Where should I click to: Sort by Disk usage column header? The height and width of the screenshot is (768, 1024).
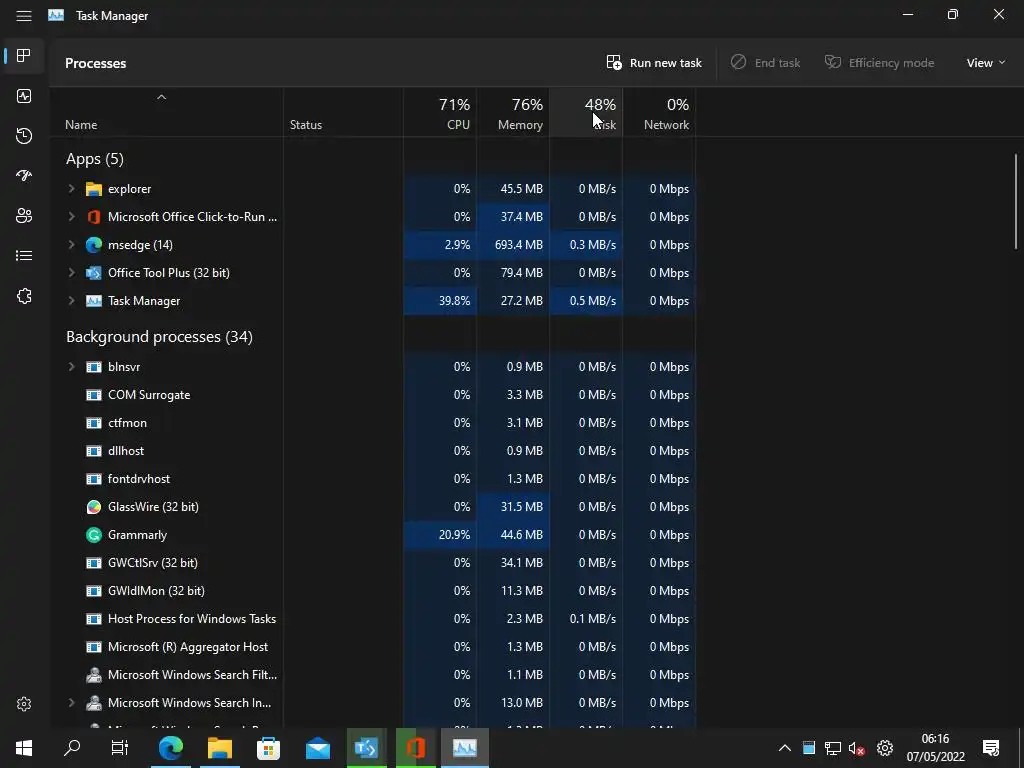pos(586,113)
